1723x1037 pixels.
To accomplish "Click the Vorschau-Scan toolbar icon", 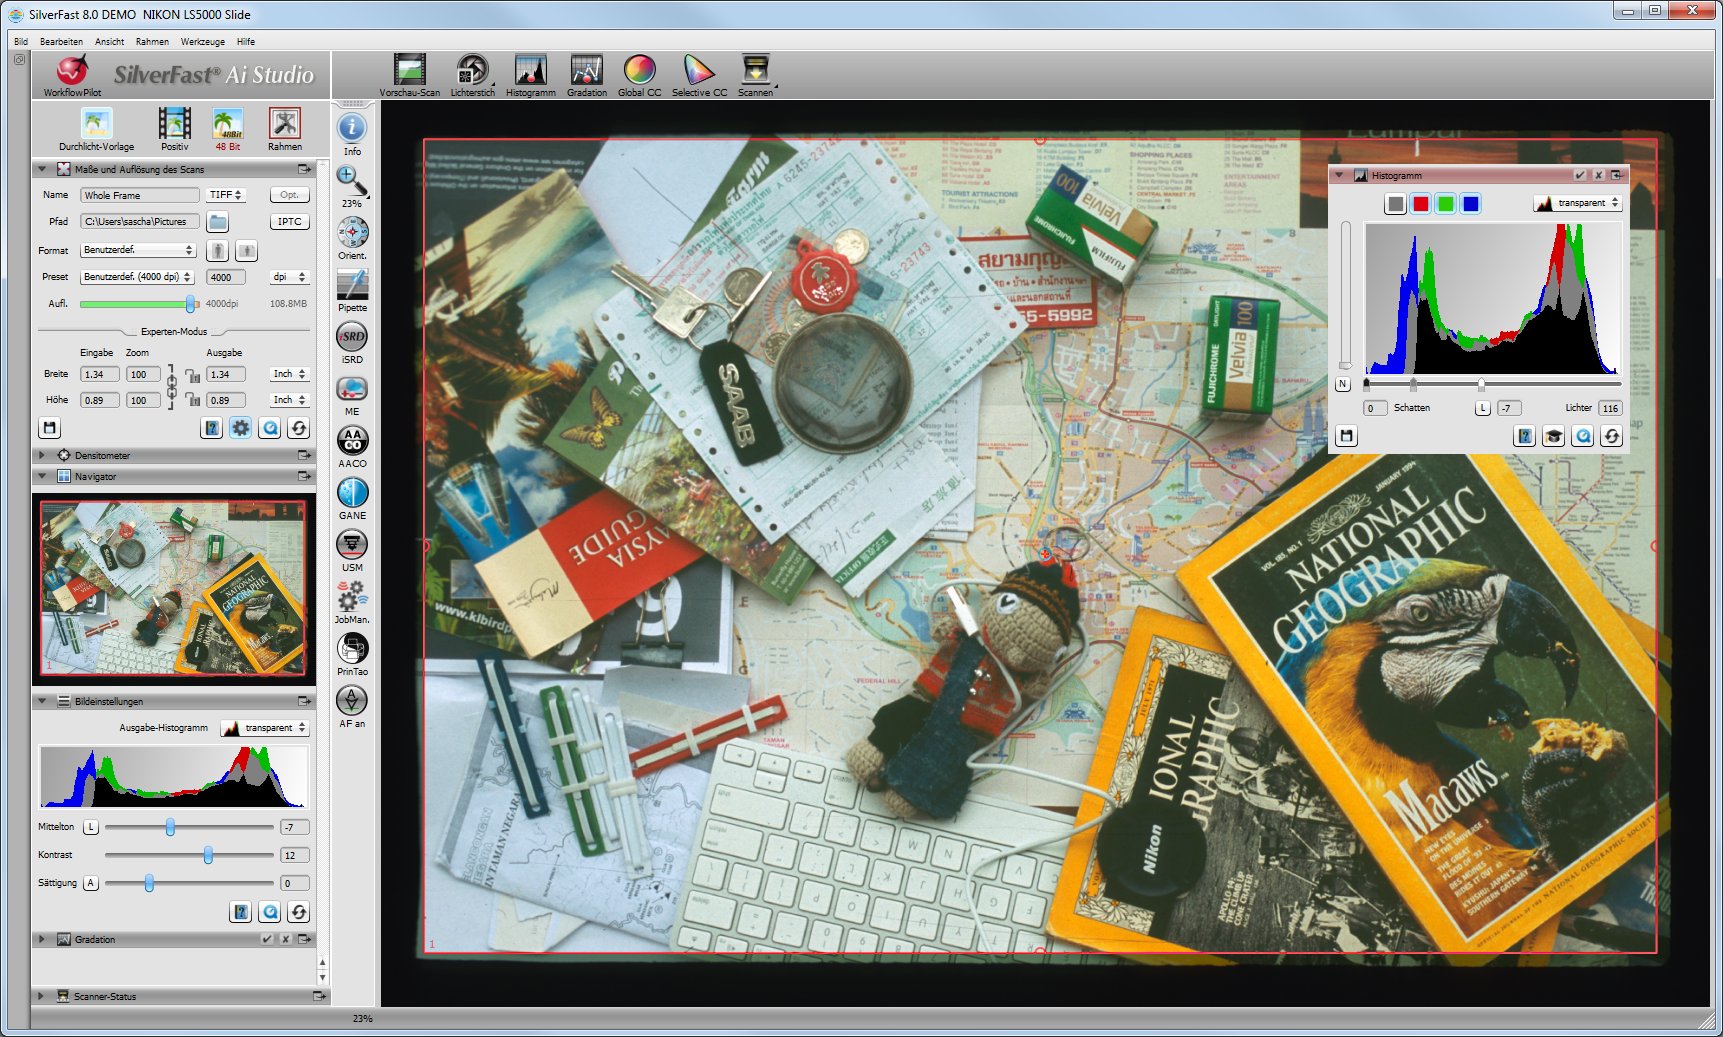I will (x=409, y=71).
